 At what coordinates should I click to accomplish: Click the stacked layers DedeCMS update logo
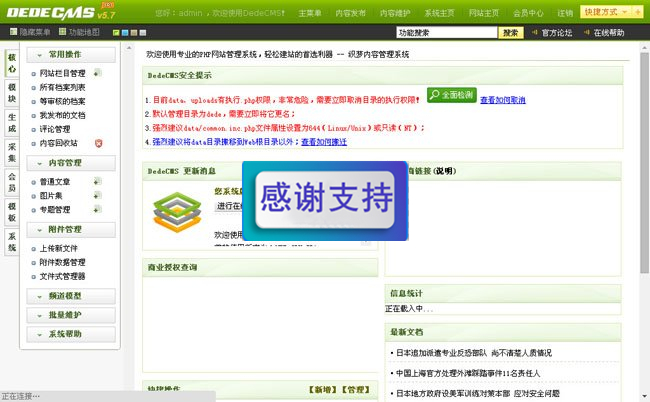tap(177, 212)
